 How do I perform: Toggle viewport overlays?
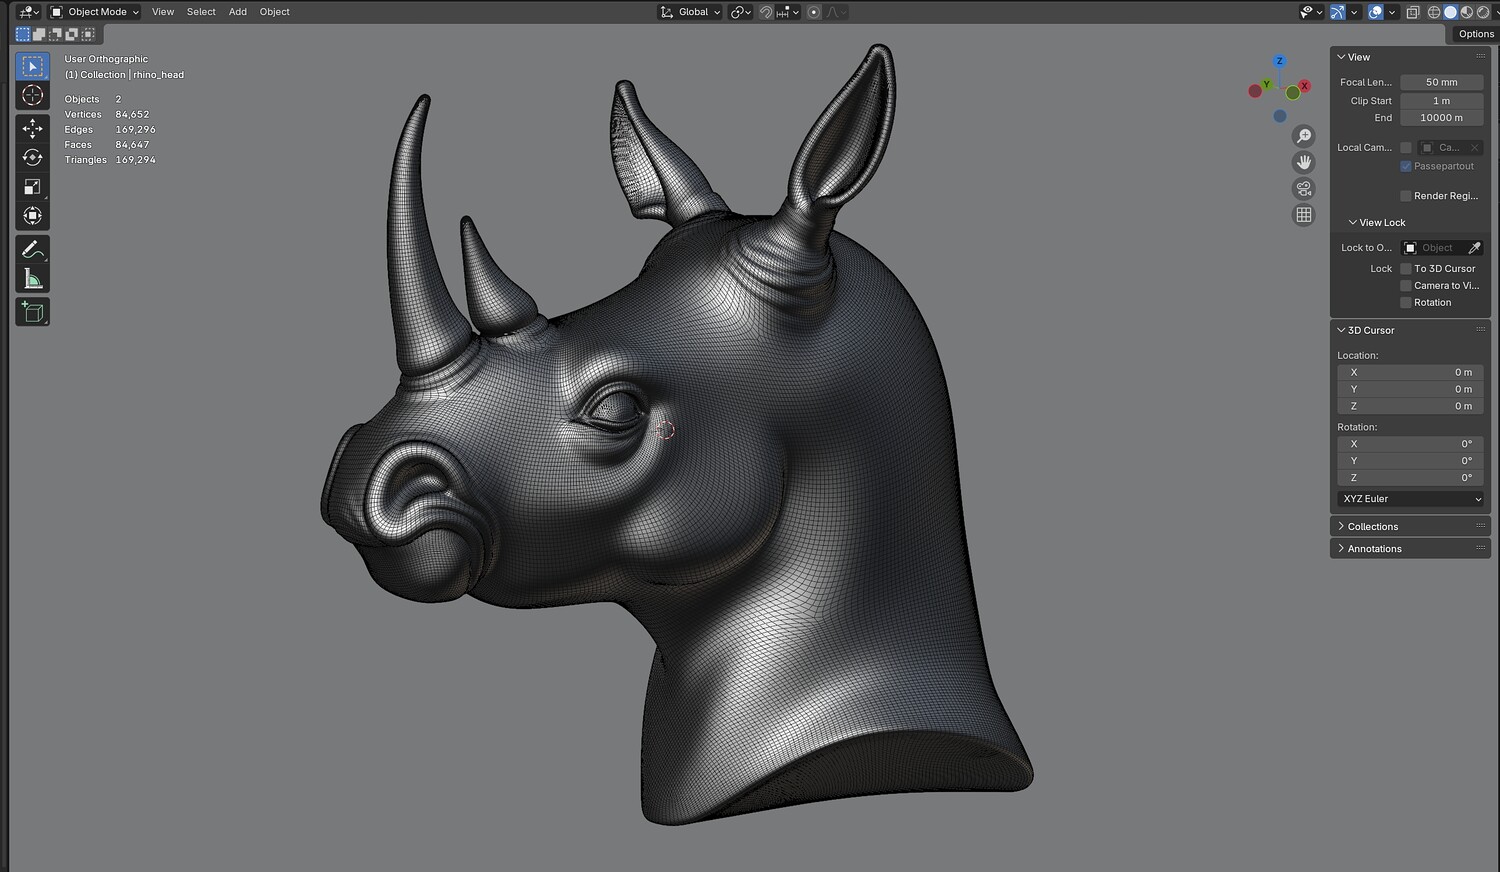pyautogui.click(x=1376, y=12)
